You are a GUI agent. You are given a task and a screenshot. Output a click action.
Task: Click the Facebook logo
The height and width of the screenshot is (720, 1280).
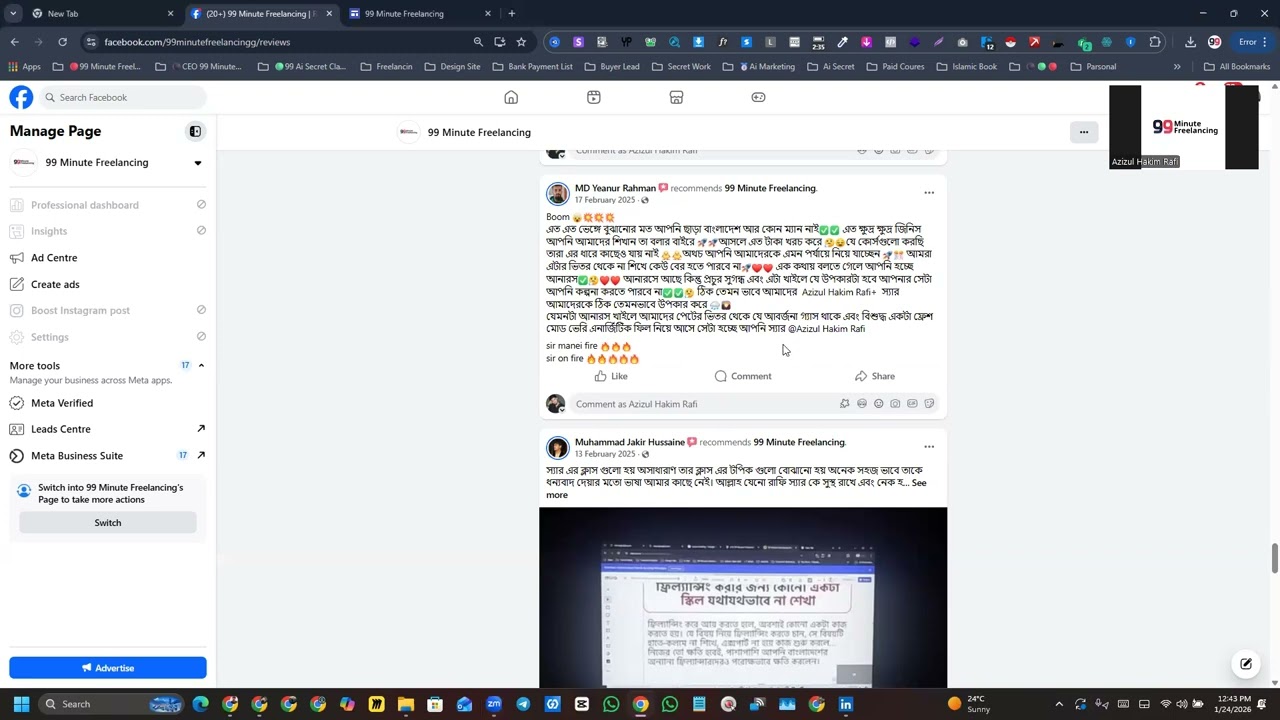click(x=21, y=97)
